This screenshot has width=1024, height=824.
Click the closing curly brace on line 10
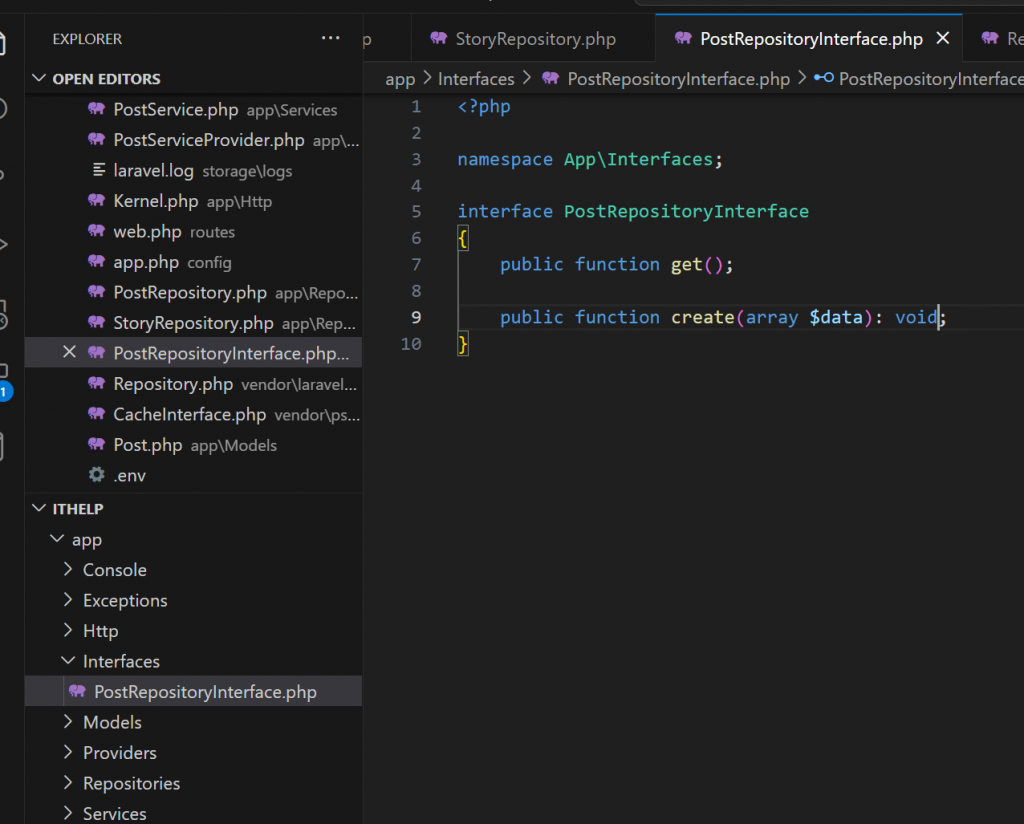463,344
